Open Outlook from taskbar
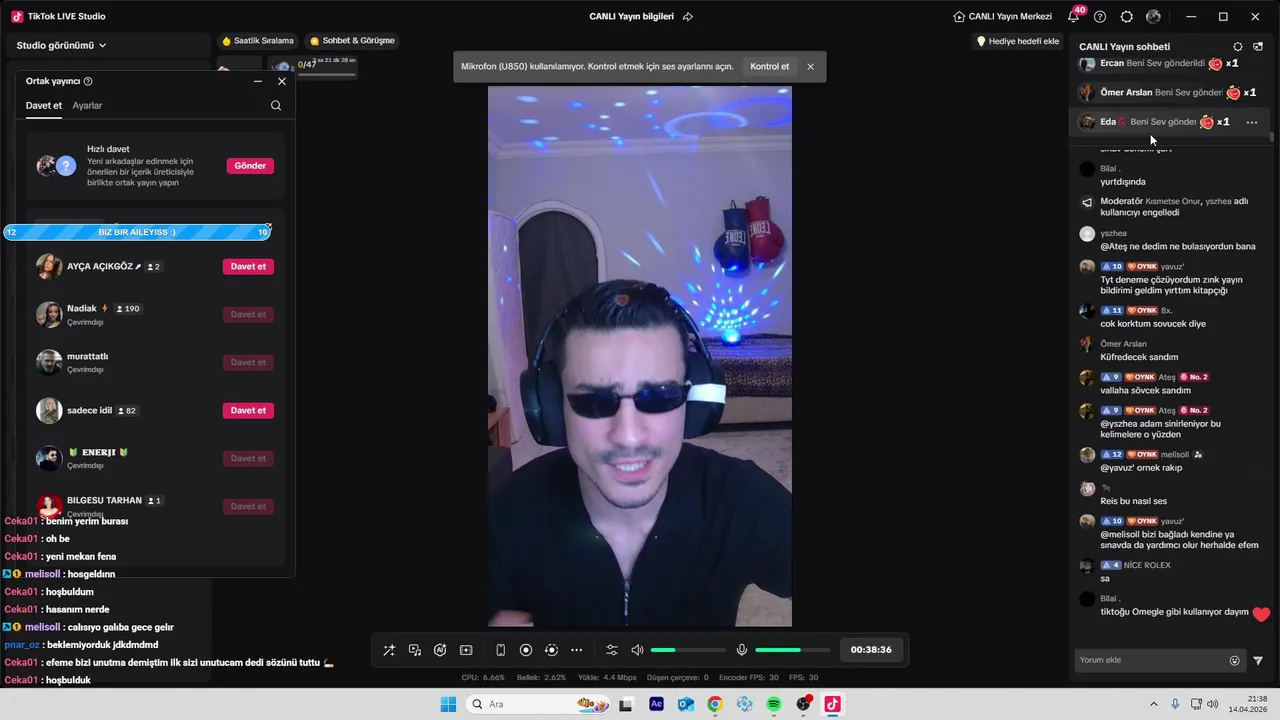 [686, 704]
